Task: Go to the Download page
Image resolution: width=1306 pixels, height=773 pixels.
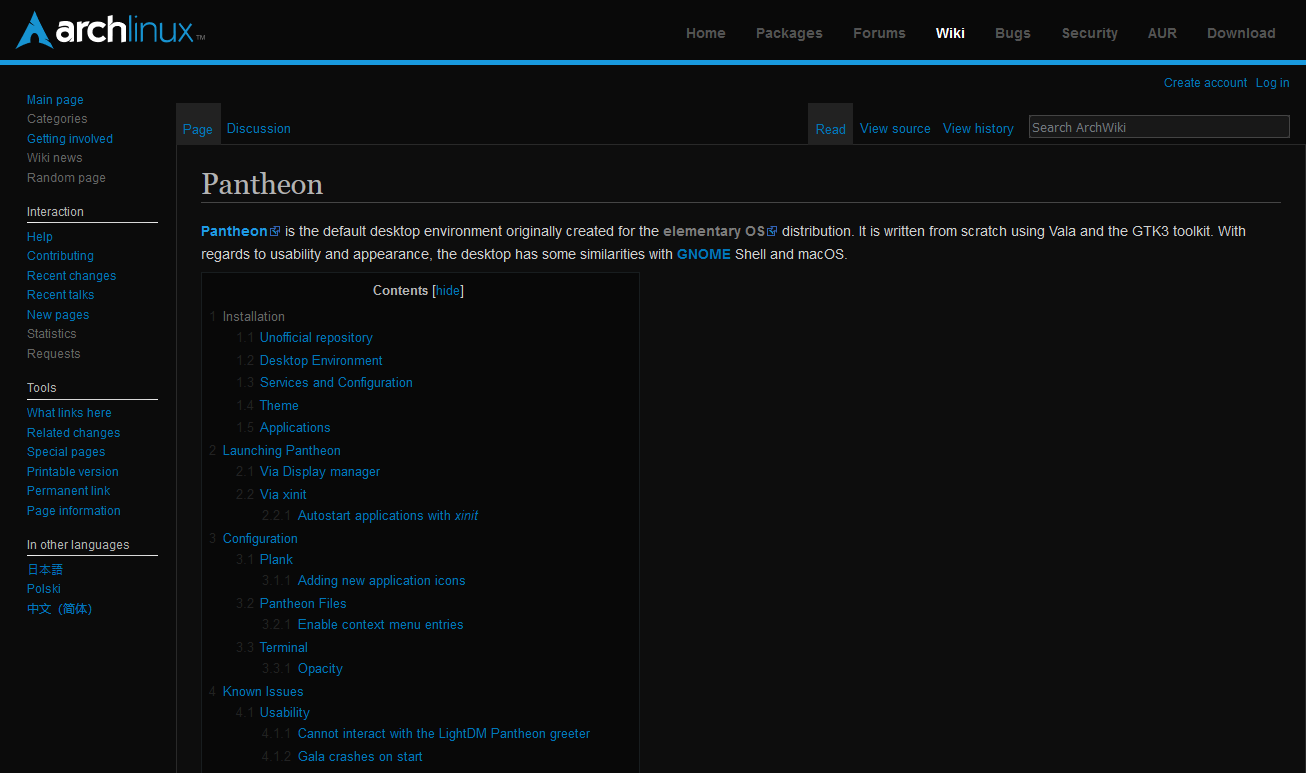Action: pyautogui.click(x=1240, y=33)
